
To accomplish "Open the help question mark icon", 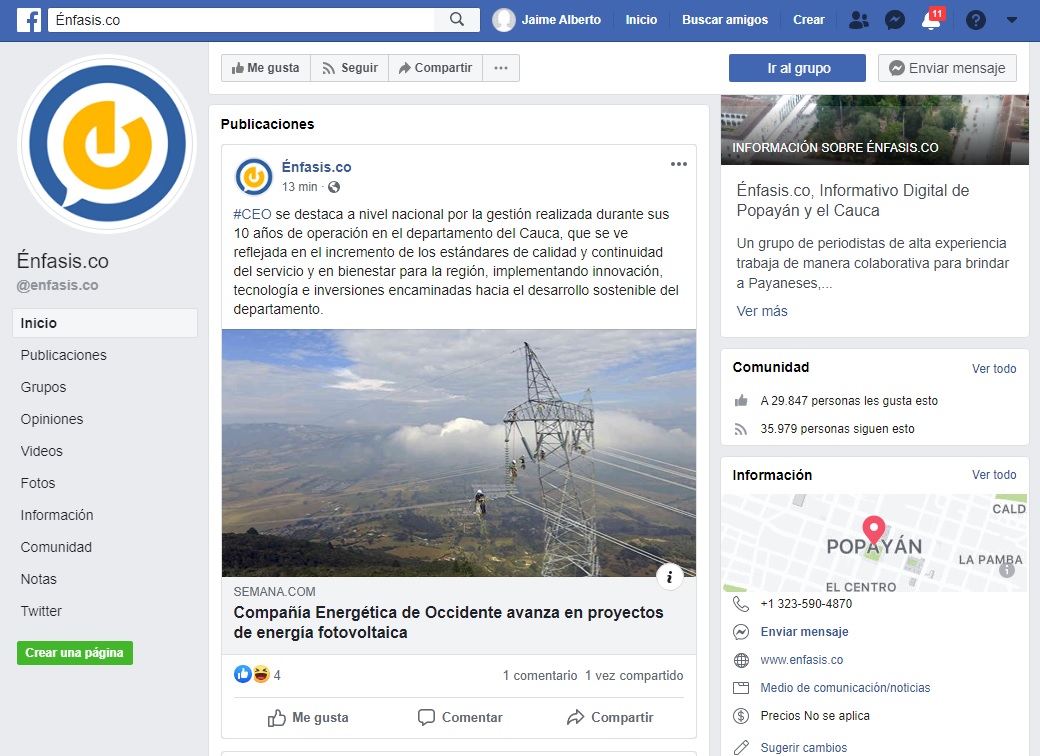I will (975, 20).
